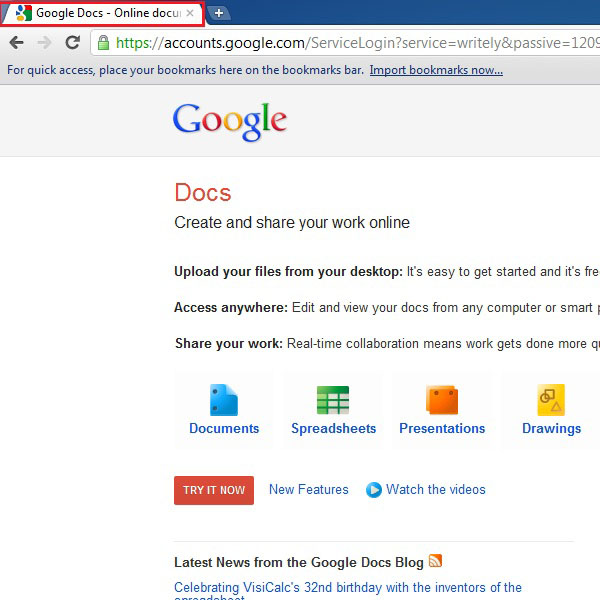
Task: Open the Watch the videos link
Action: coord(435,489)
